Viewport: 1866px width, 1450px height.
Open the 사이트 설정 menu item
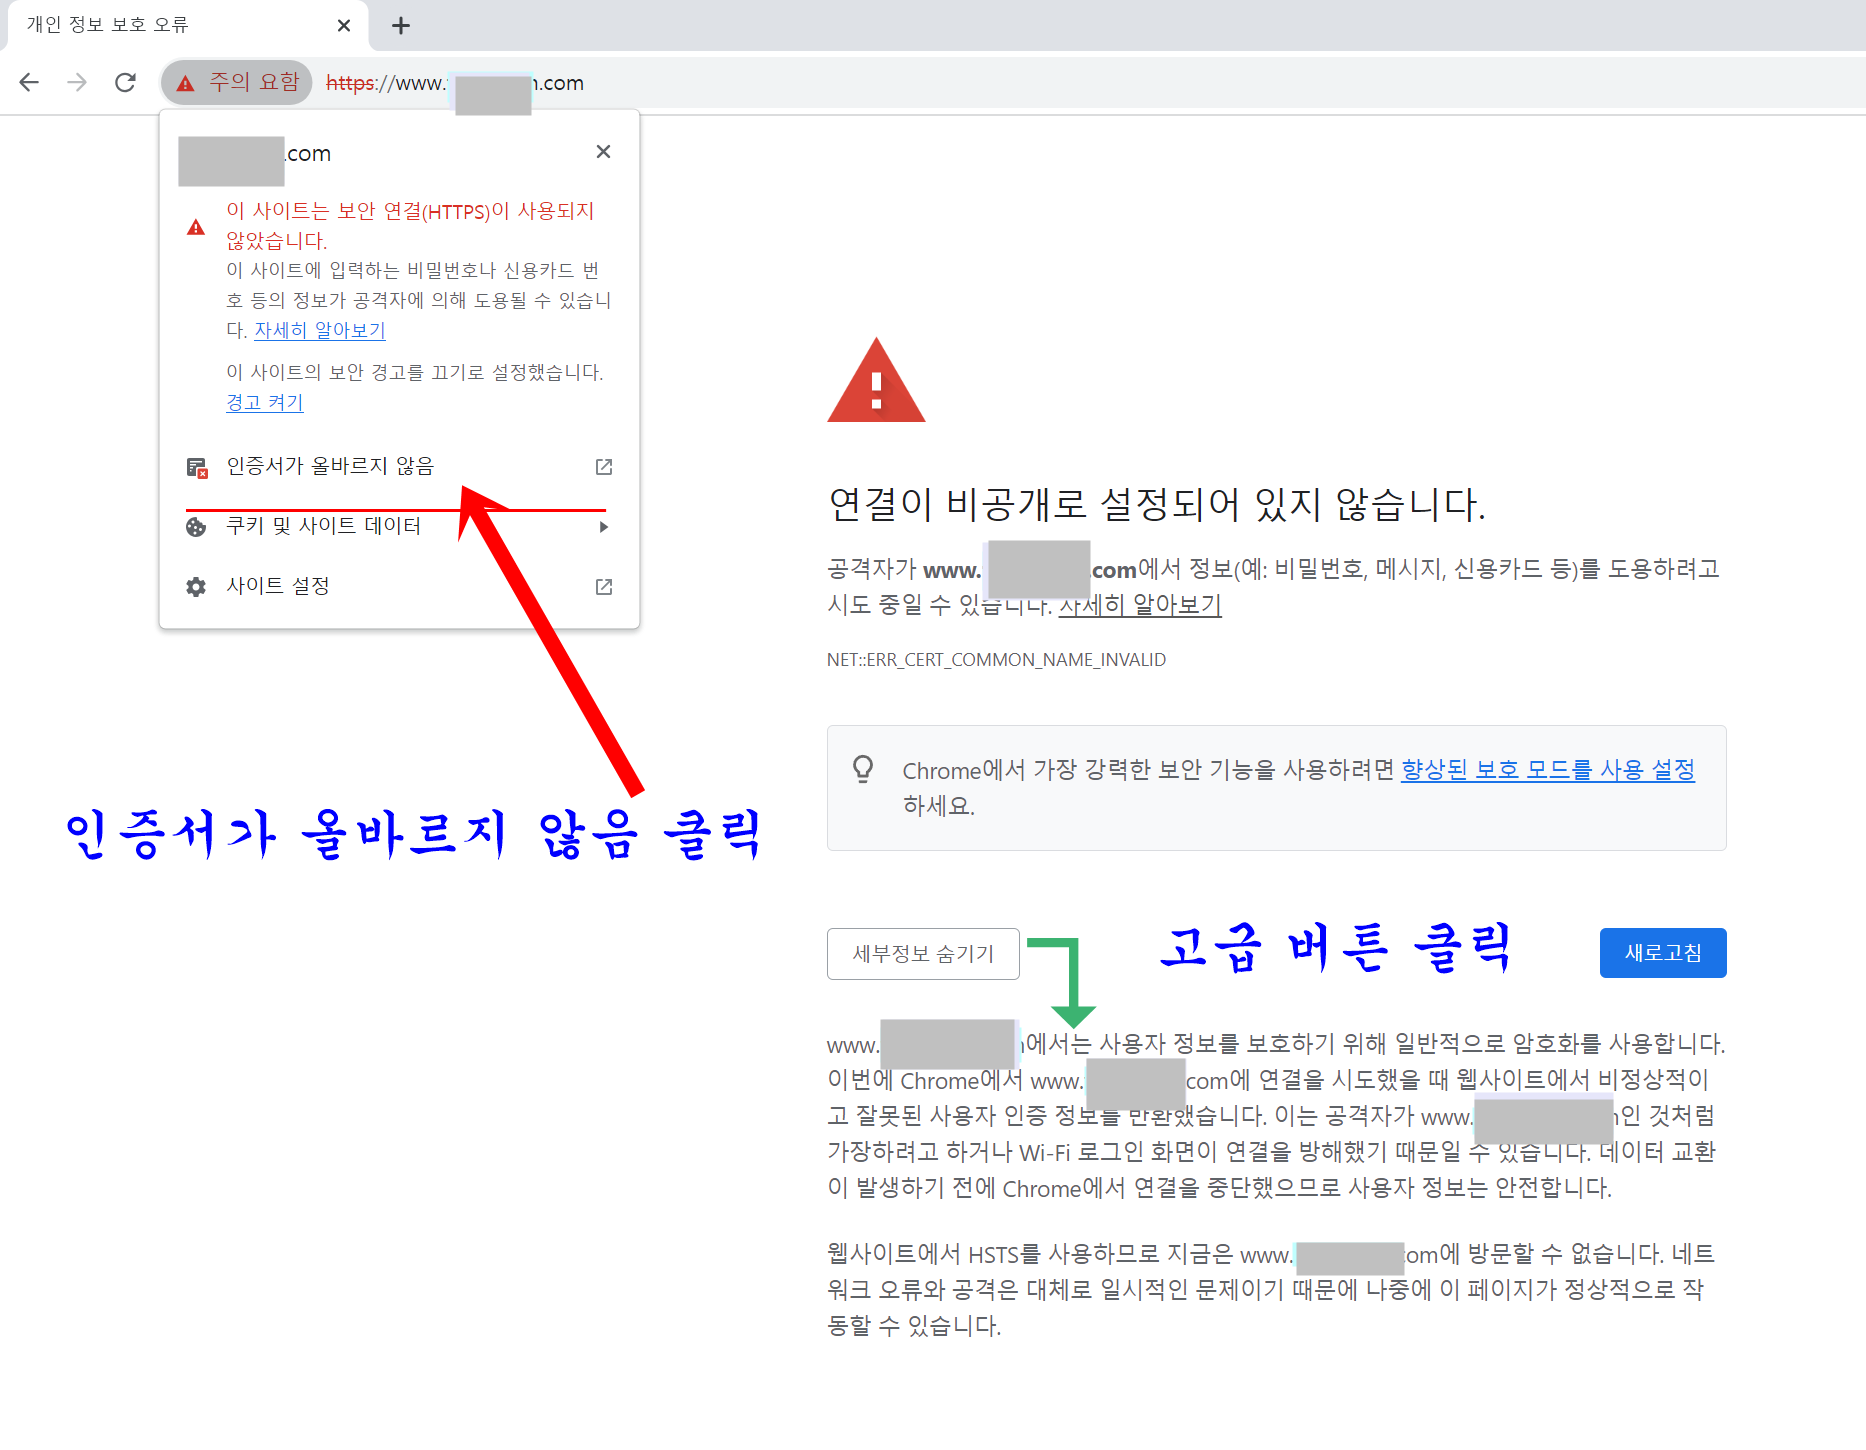(x=279, y=586)
